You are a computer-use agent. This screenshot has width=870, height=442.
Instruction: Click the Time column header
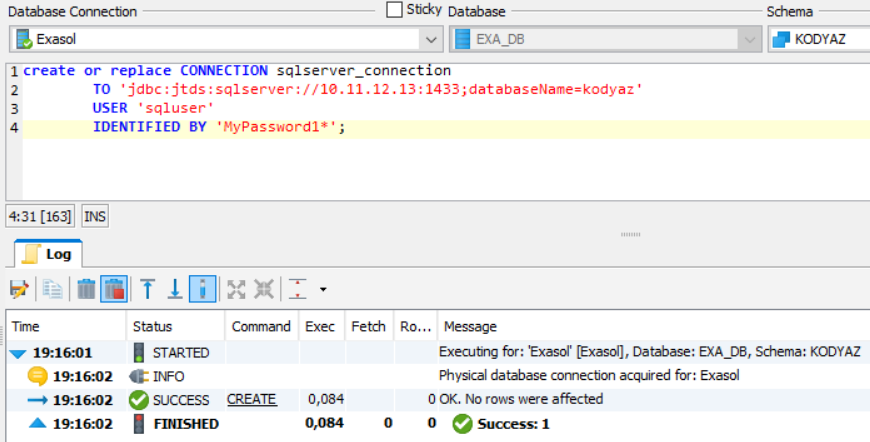tap(67, 327)
